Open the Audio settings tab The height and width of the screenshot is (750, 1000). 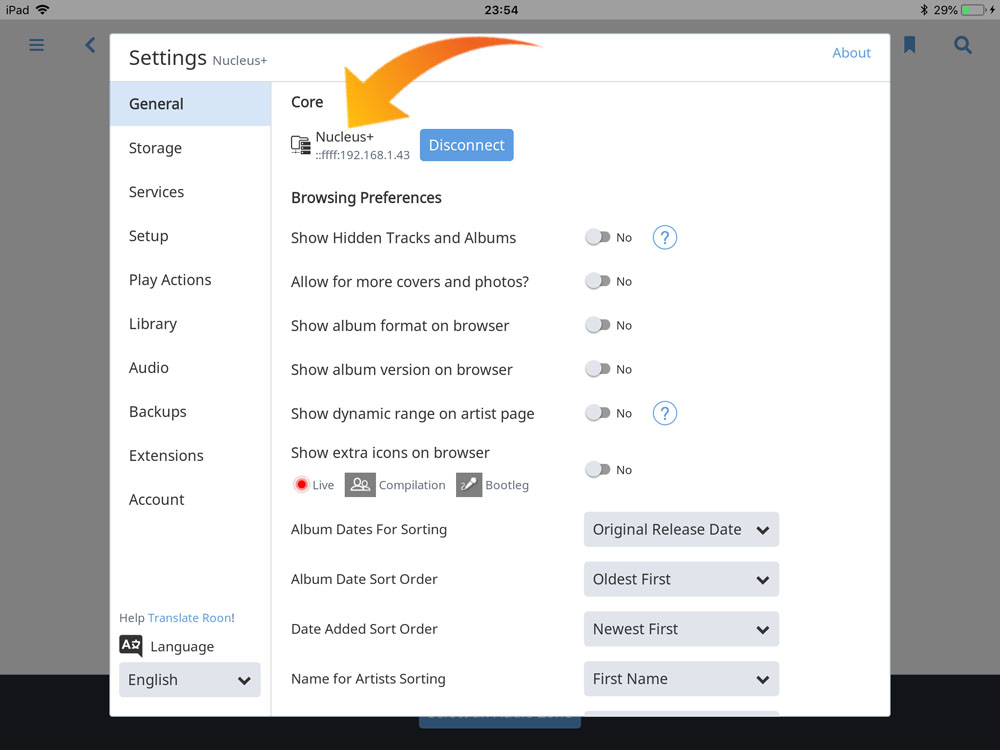pos(149,368)
